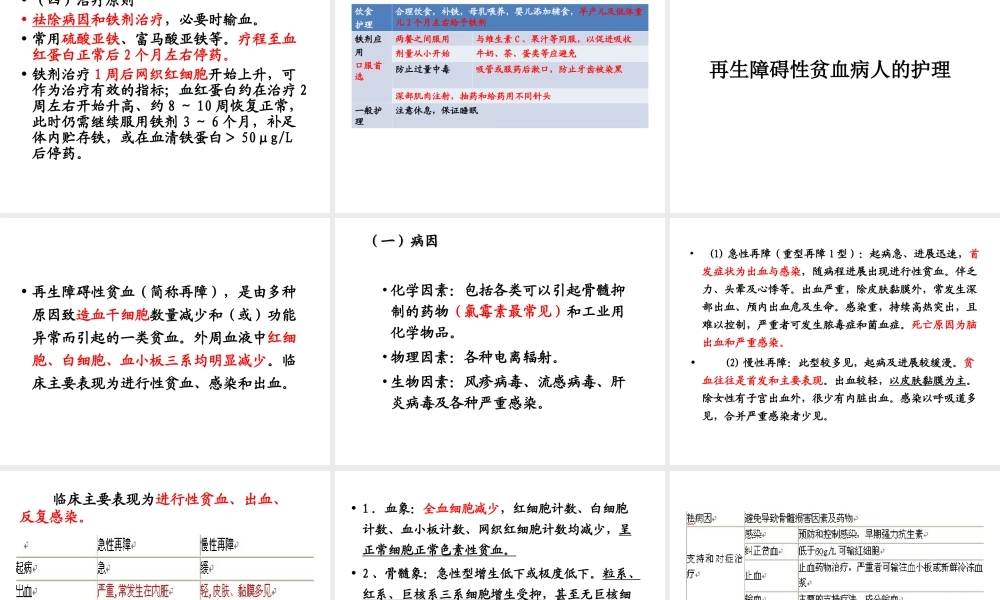Click the red words 造血干细胞
The width and height of the screenshot is (1000, 600).
[x=113, y=314]
